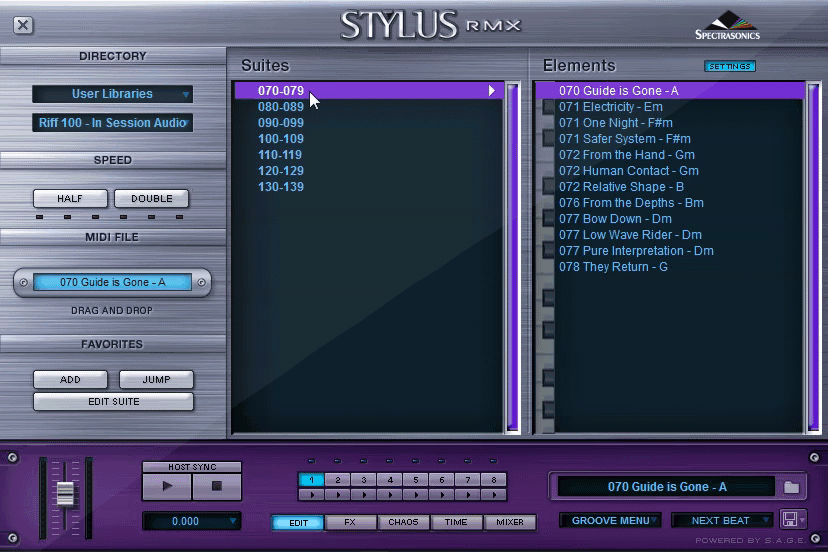Click the EDIT SUITE button
This screenshot has width=828, height=552.
pos(114,401)
